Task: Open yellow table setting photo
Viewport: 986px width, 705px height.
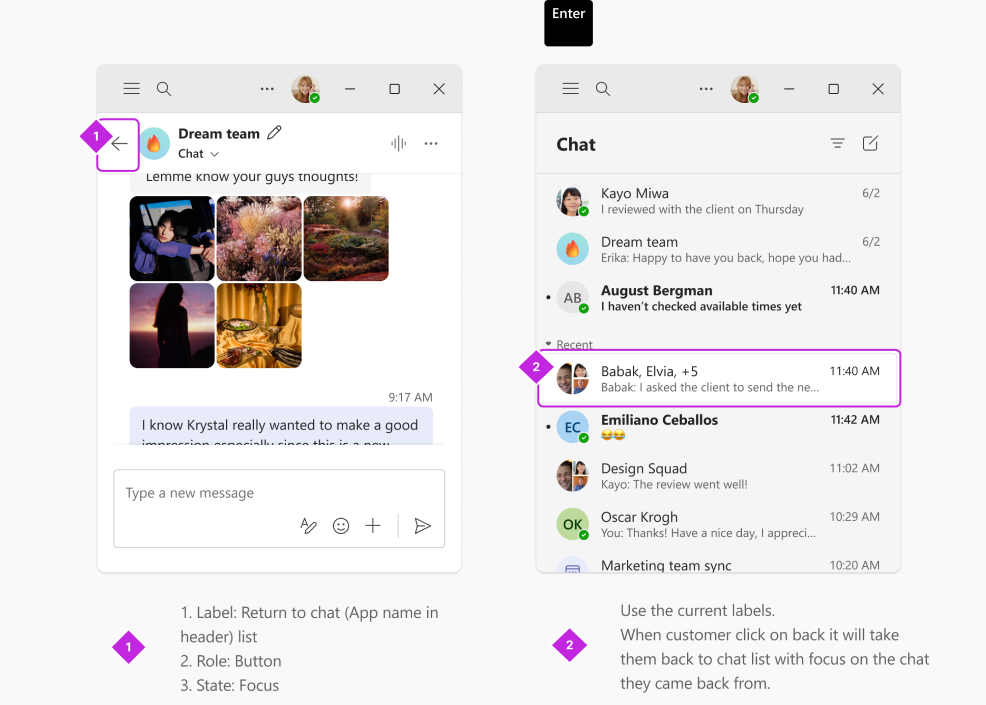Action: pyautogui.click(x=259, y=325)
